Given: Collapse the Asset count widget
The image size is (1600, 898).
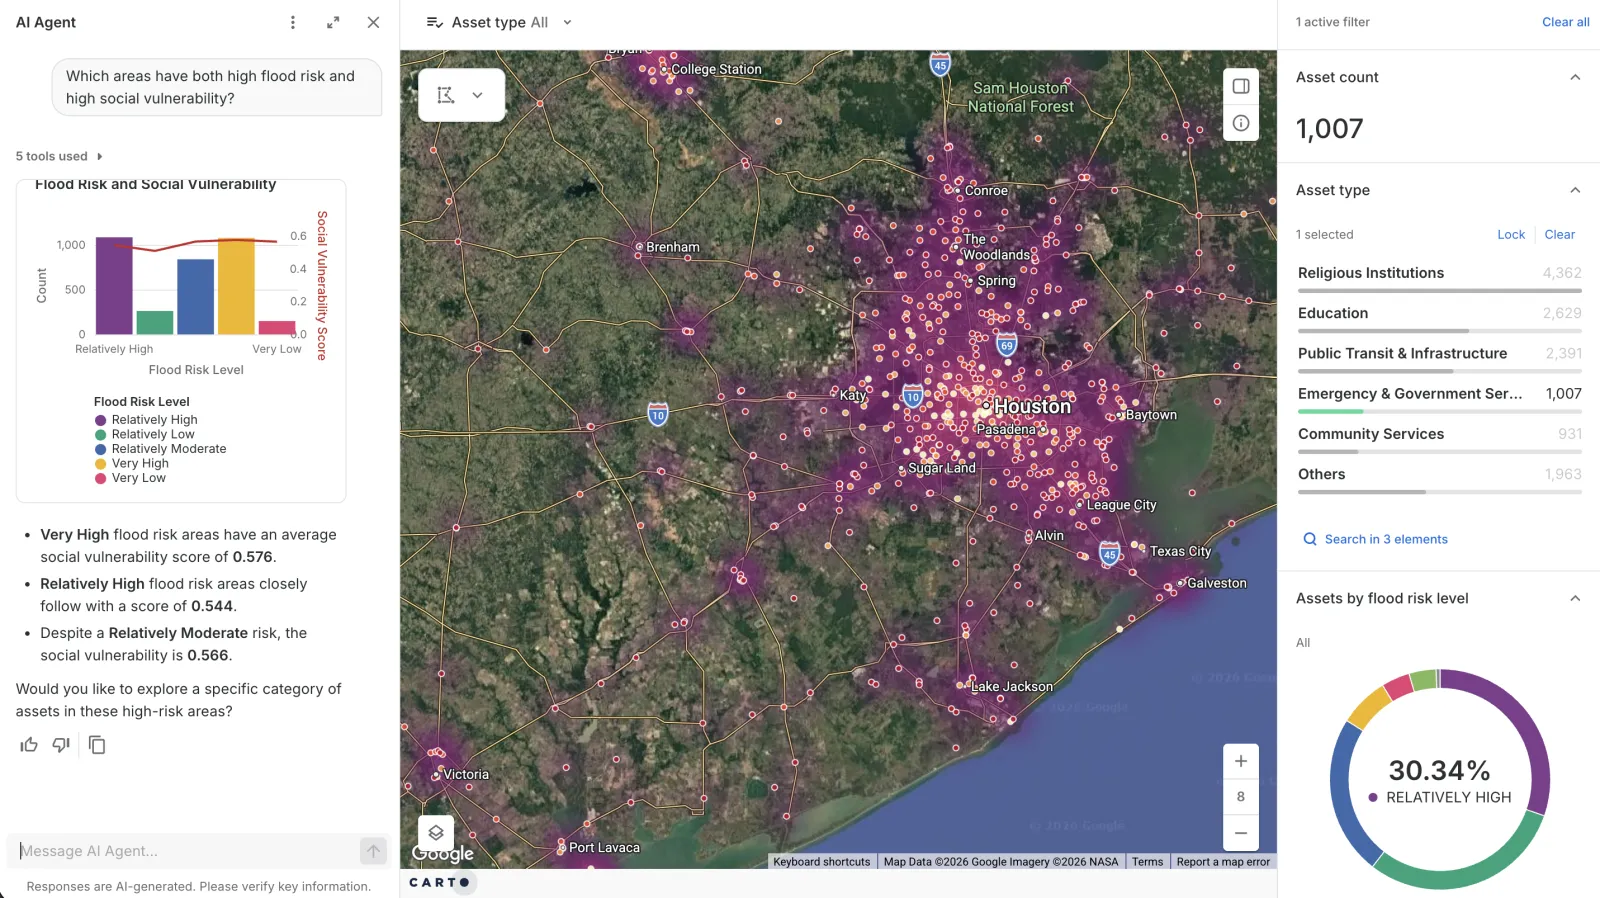Looking at the screenshot, I should [1575, 77].
